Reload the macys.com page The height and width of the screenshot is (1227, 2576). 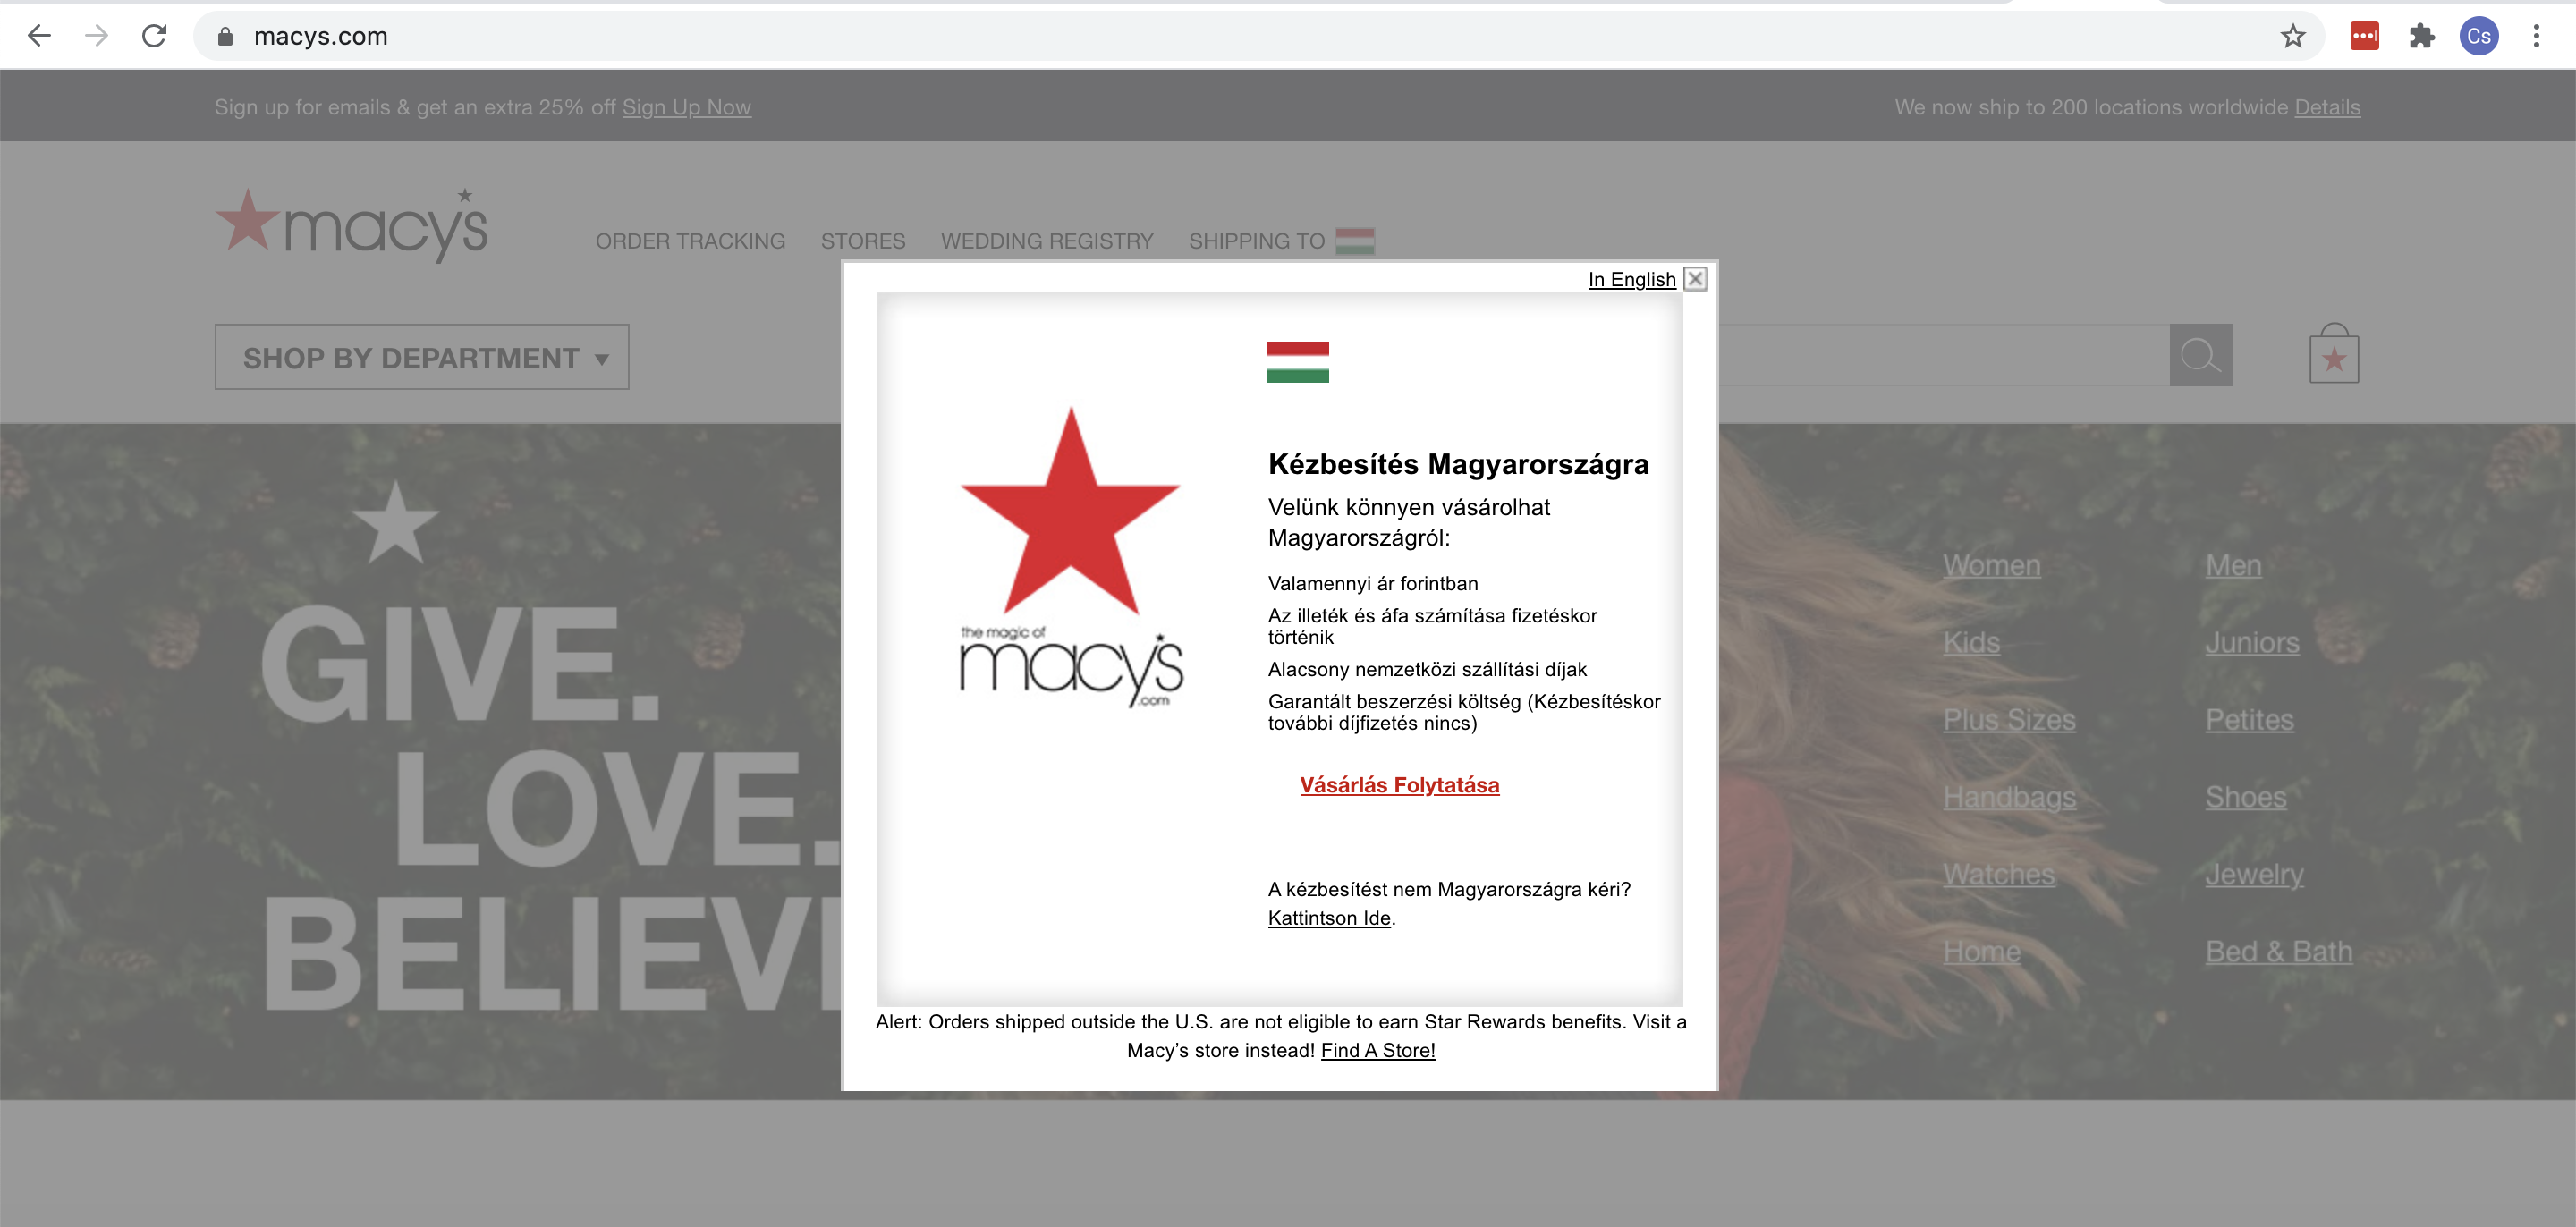point(154,36)
